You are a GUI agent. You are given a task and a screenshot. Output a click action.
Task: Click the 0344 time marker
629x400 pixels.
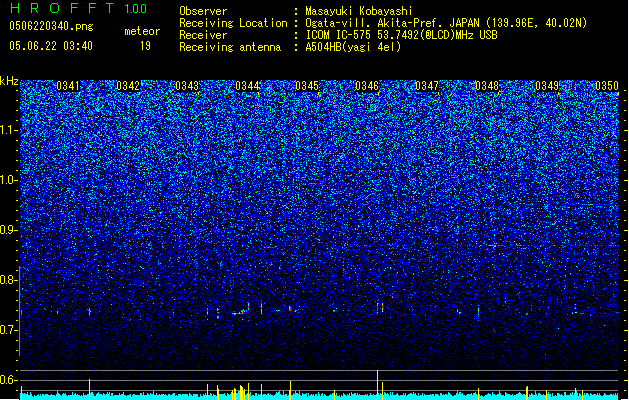pyautogui.click(x=248, y=86)
